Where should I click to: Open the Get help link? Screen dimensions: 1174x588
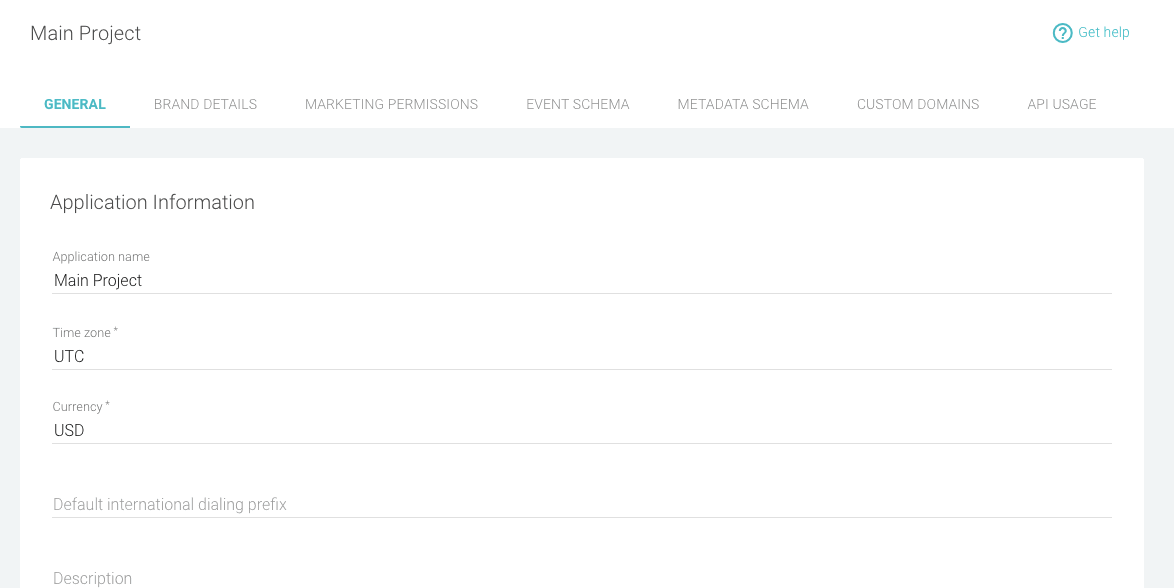(x=1103, y=32)
